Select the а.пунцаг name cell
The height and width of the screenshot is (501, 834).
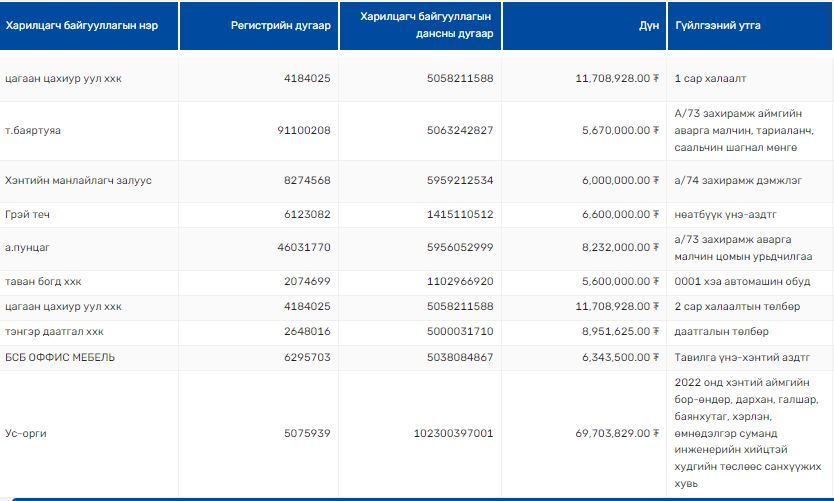[x=29, y=247]
